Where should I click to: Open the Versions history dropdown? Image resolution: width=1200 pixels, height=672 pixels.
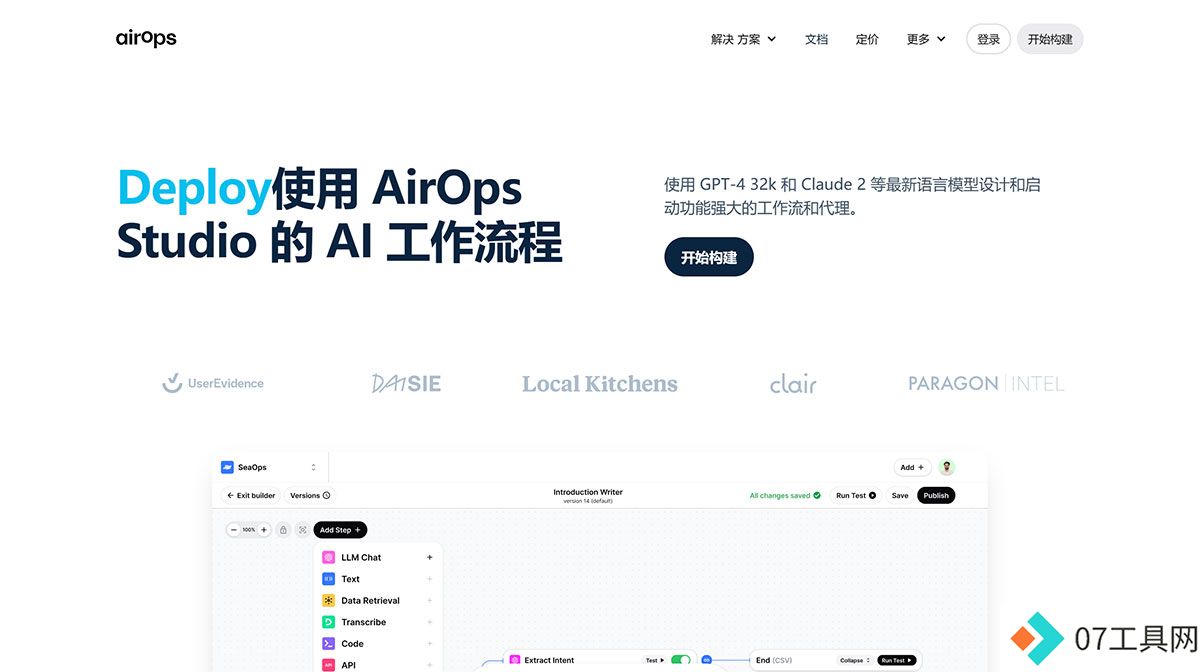coord(310,495)
